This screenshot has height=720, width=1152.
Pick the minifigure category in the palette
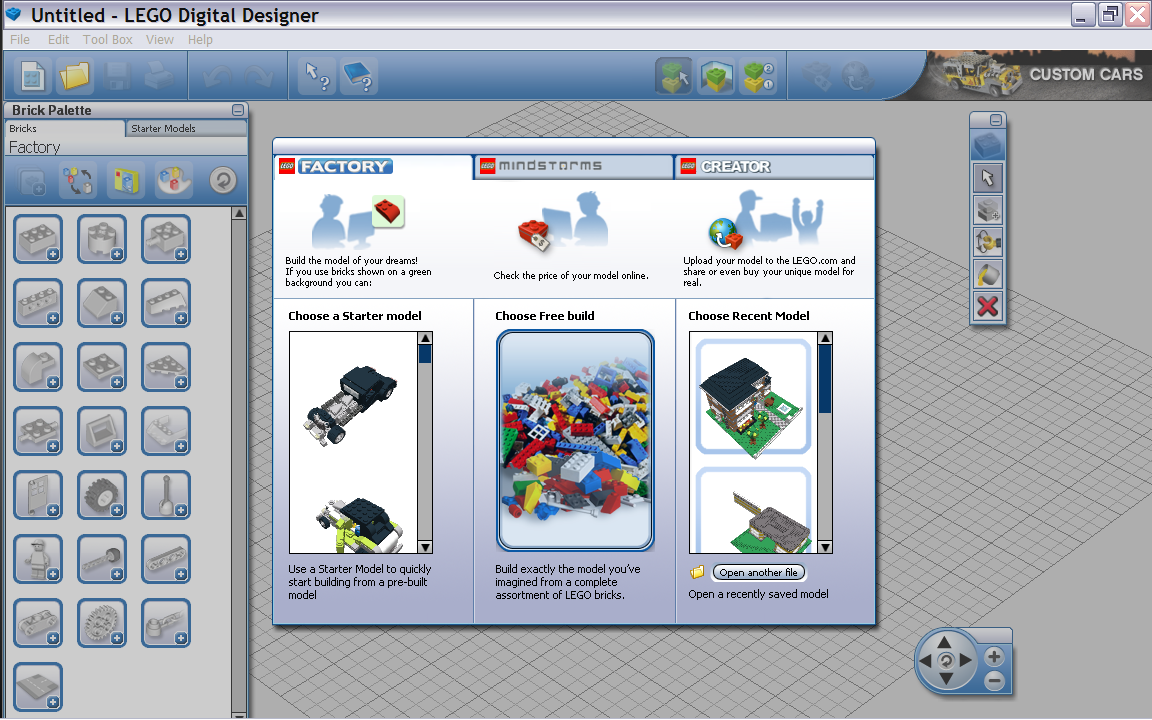[x=38, y=558]
